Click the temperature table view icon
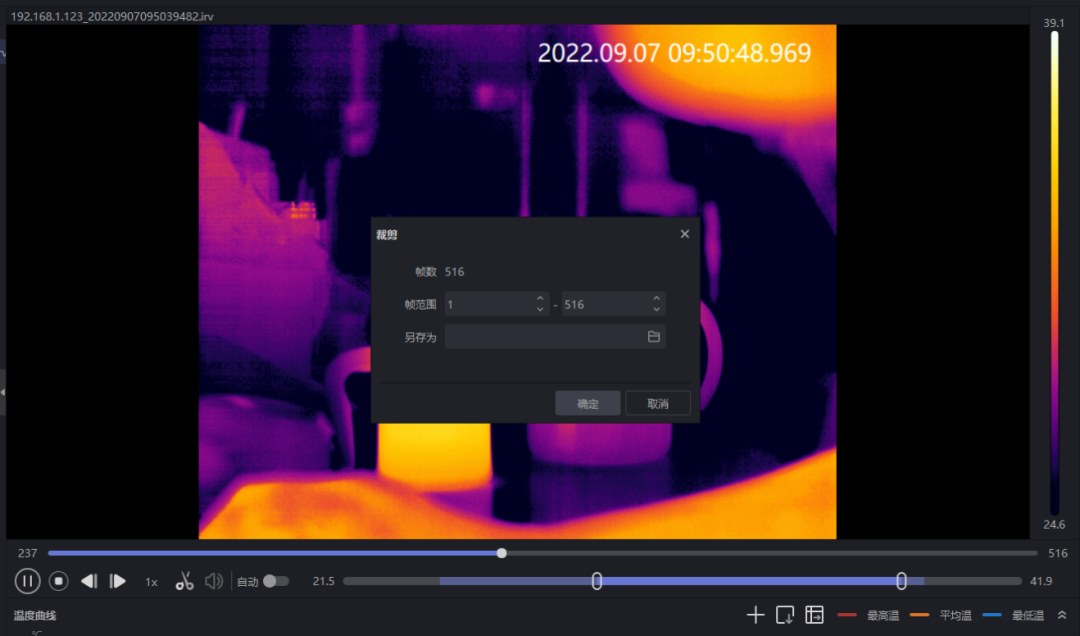This screenshot has height=636, width=1080. click(814, 614)
